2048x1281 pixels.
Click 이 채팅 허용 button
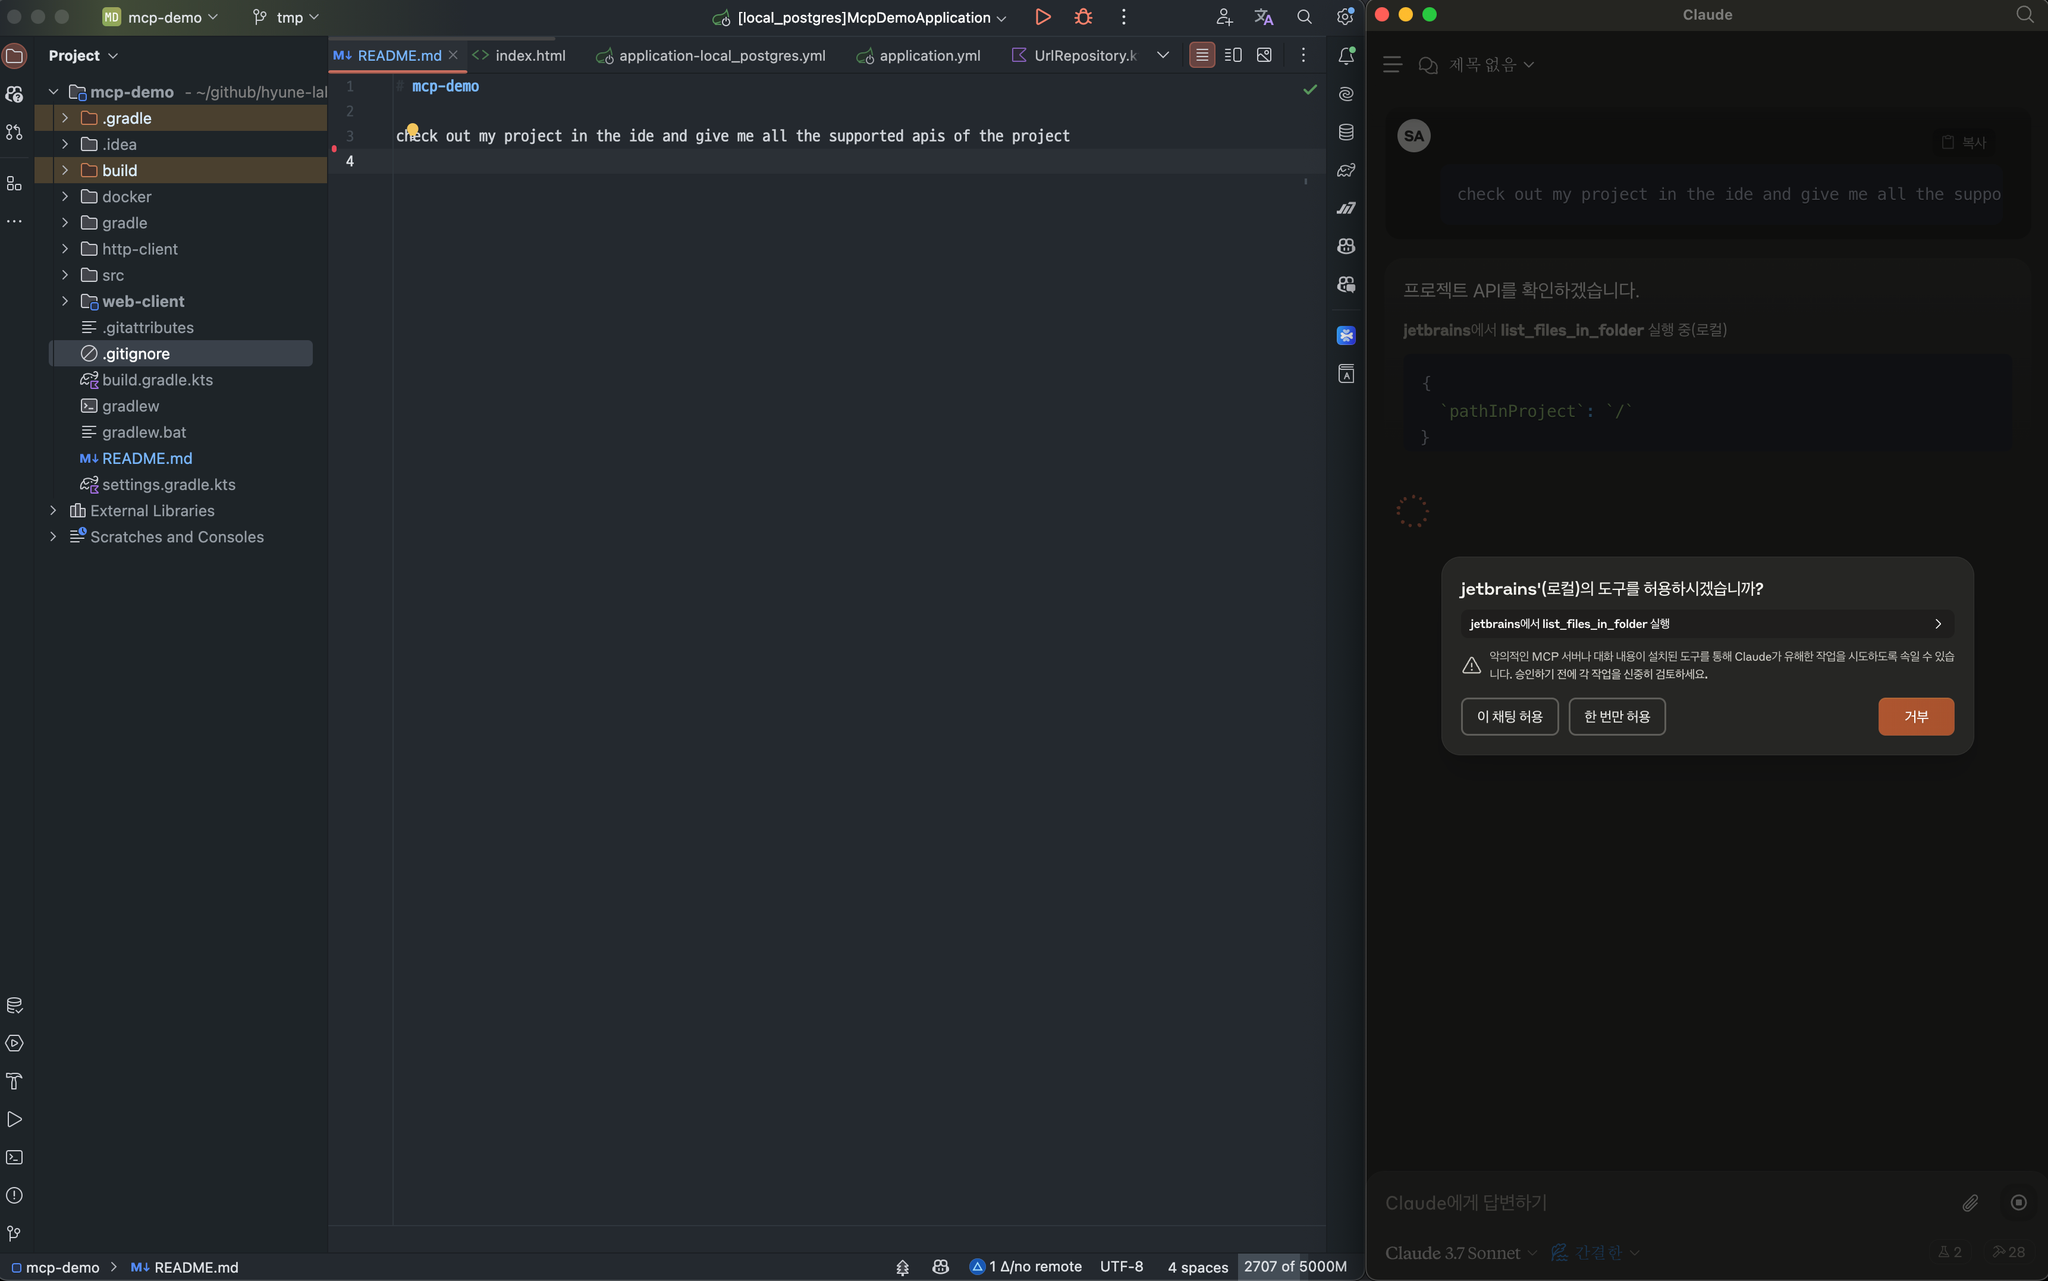[1509, 717]
